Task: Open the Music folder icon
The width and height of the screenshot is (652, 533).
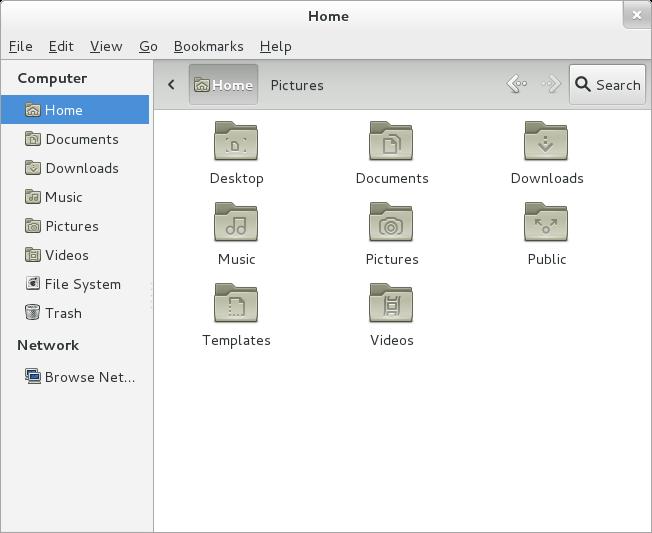Action: pyautogui.click(x=236, y=222)
